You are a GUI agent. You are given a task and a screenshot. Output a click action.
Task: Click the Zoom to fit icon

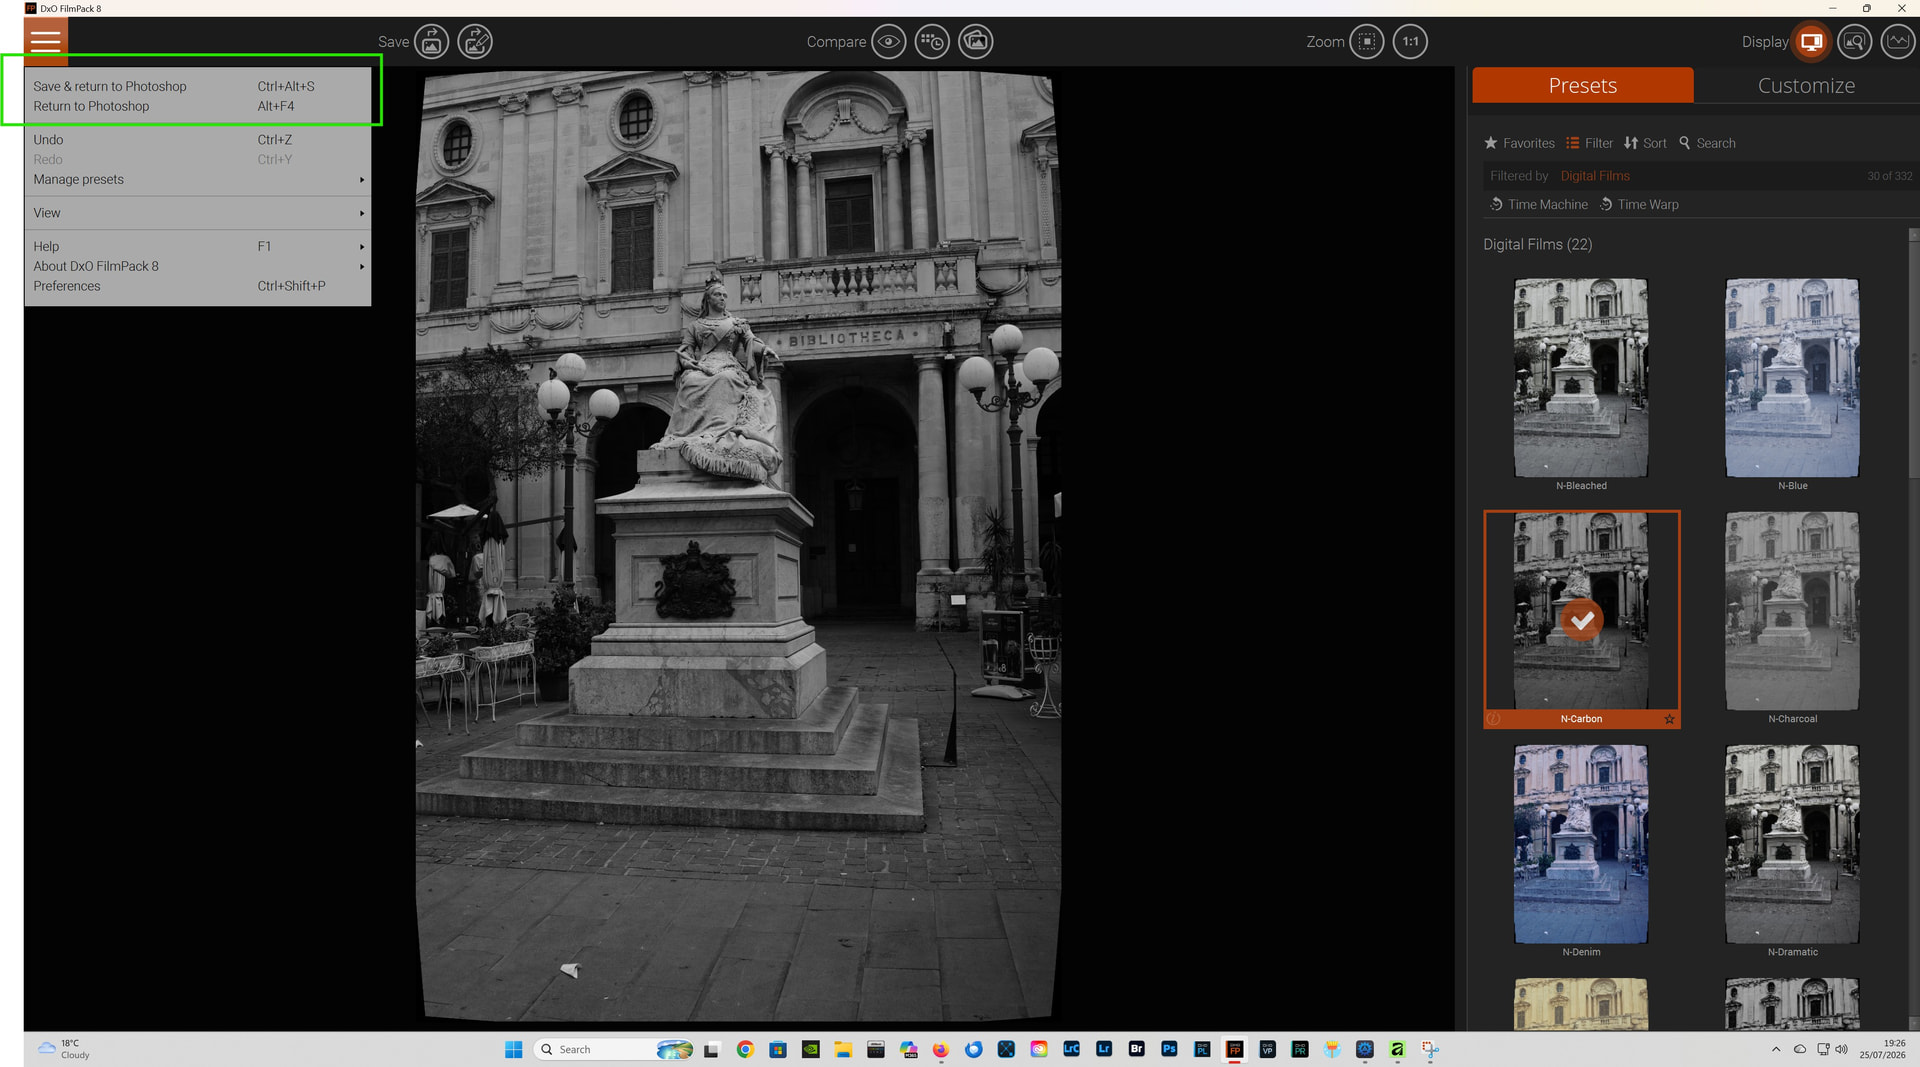(1367, 42)
